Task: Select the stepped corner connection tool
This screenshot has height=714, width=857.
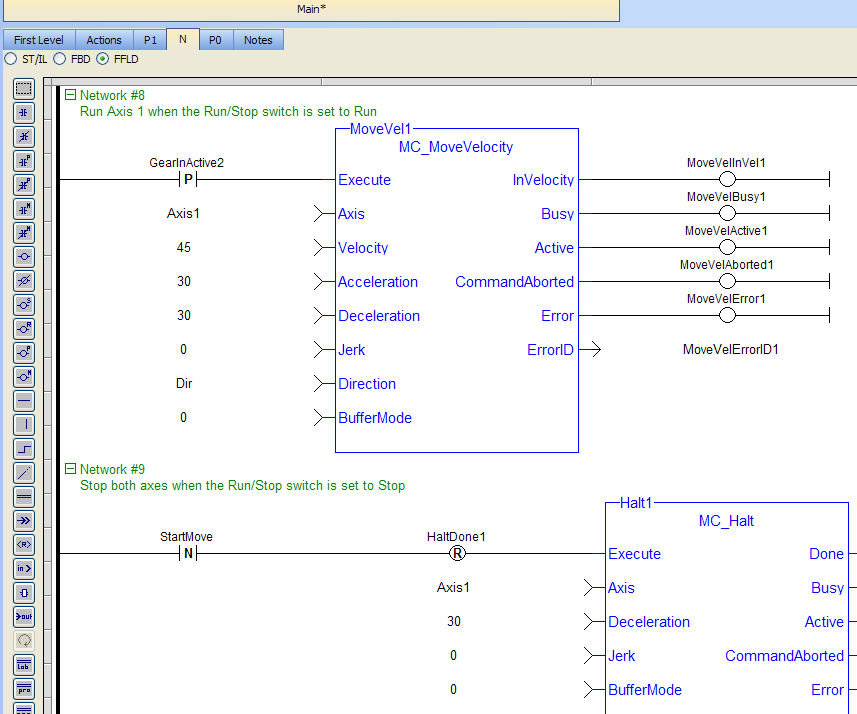Action: click(x=24, y=449)
